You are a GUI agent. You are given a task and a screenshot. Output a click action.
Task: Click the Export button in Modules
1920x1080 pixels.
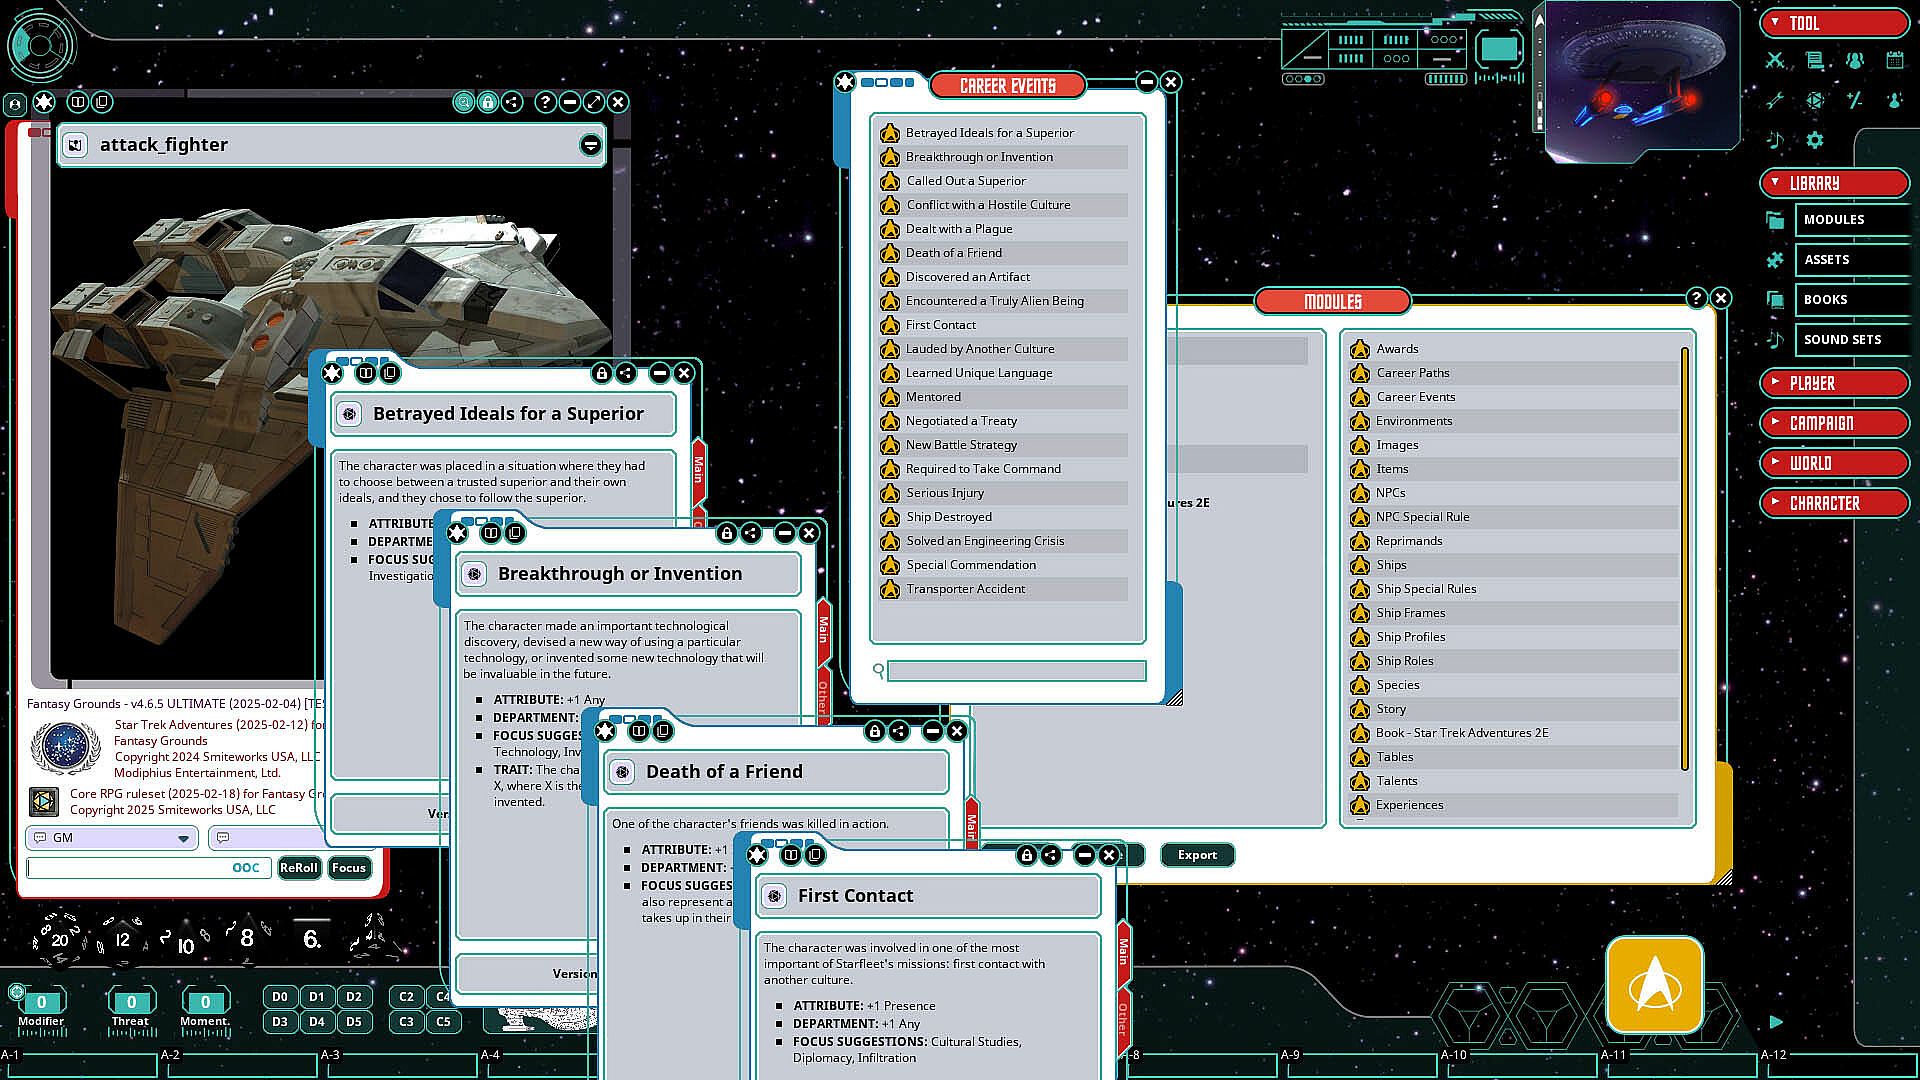(x=1197, y=855)
